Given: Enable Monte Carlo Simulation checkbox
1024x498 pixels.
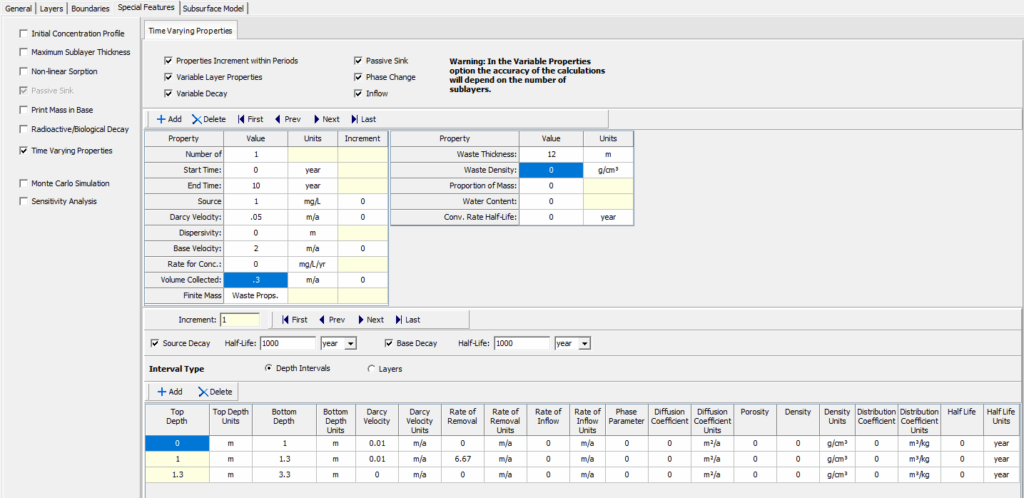Looking at the screenshot, I should tap(24, 184).
